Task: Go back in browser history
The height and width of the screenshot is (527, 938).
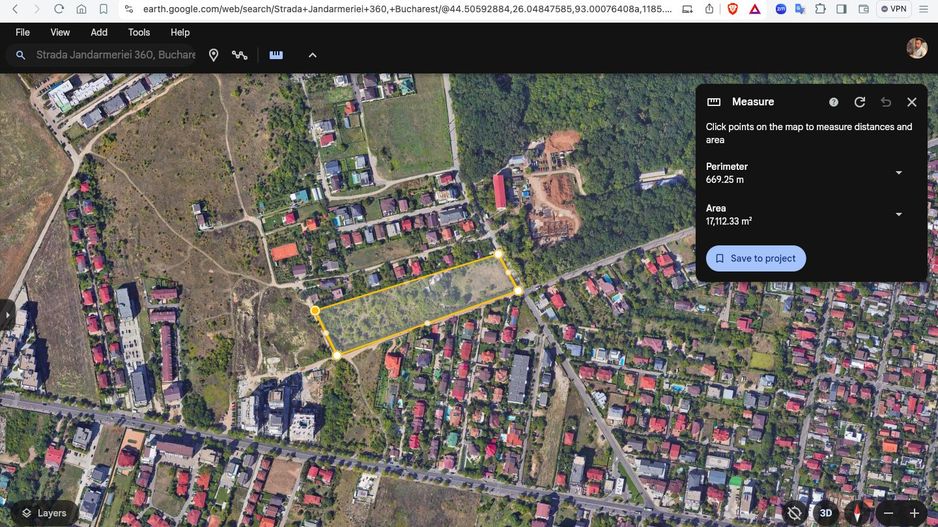Action: 15,9
